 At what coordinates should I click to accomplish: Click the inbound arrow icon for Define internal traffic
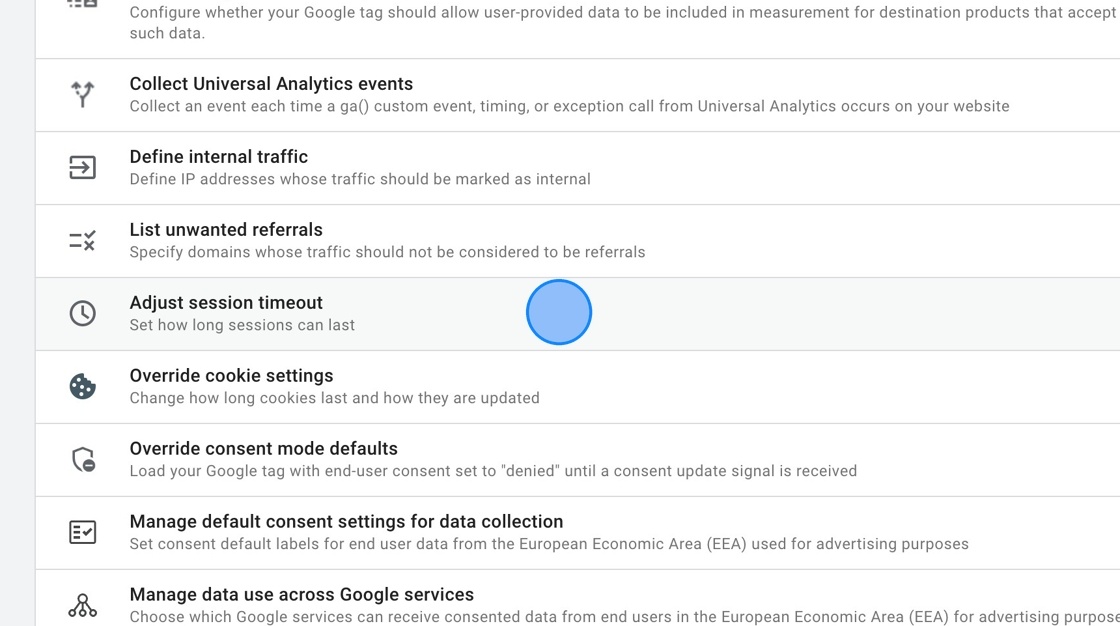(80, 166)
